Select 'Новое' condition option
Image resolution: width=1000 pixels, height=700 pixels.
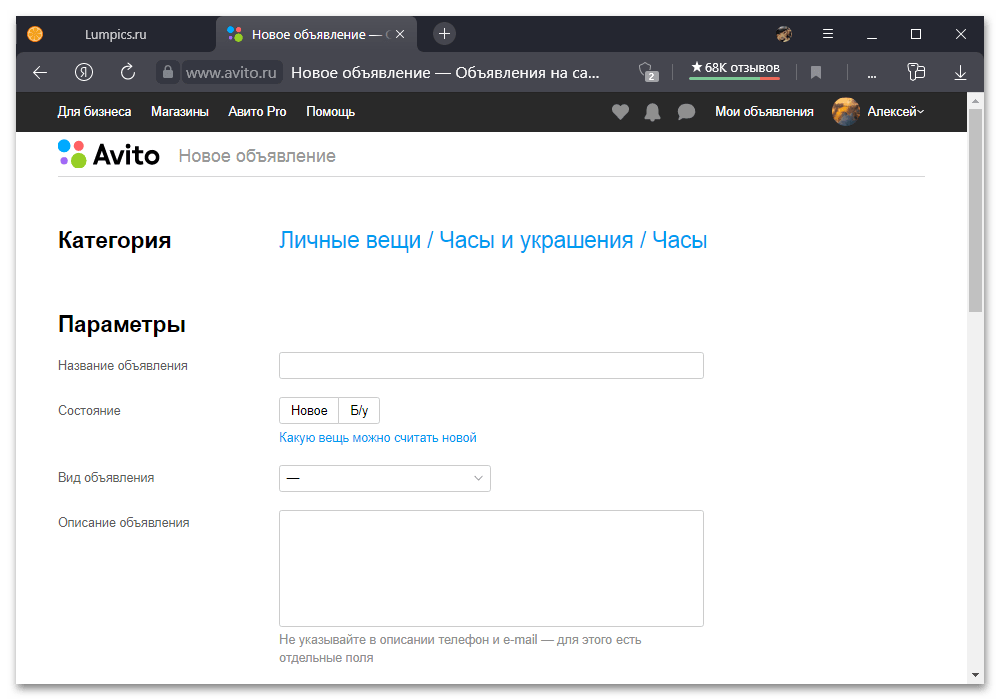(309, 411)
